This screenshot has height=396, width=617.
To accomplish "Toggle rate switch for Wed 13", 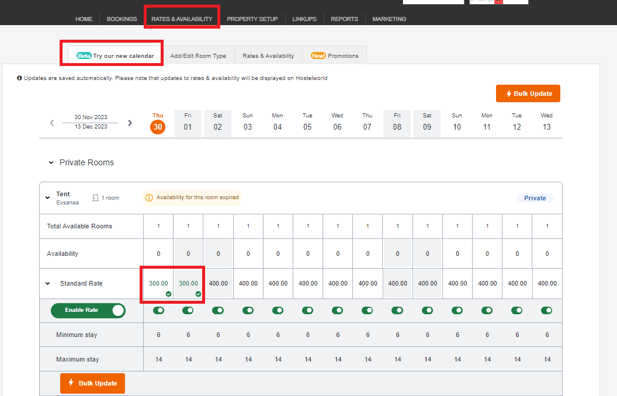I will (x=547, y=311).
